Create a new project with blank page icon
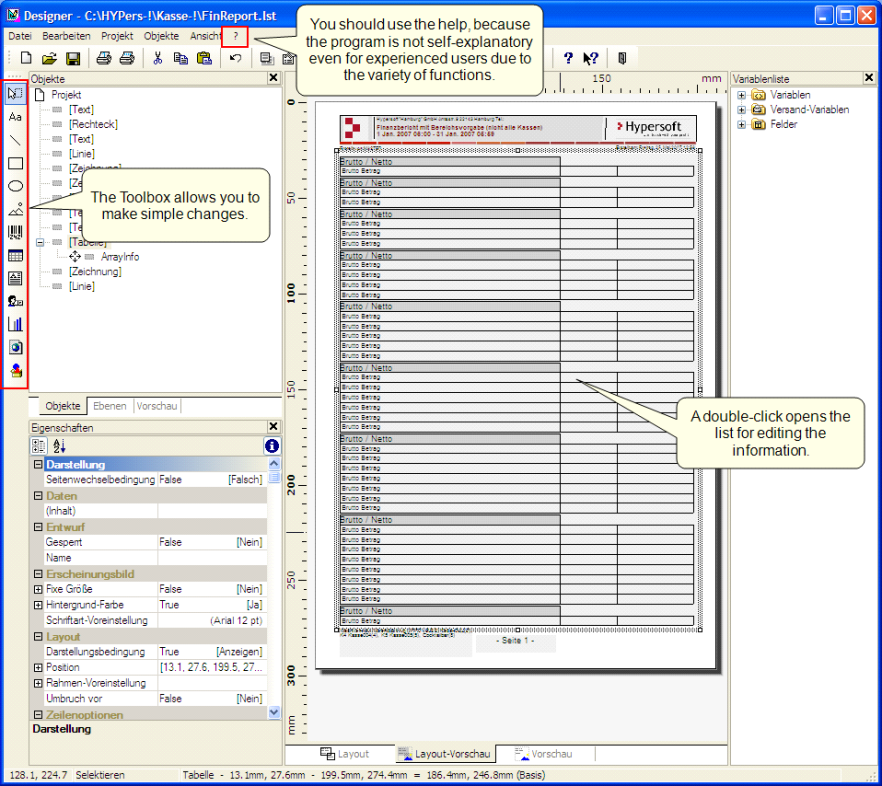This screenshot has width=882, height=786. pos(26,58)
